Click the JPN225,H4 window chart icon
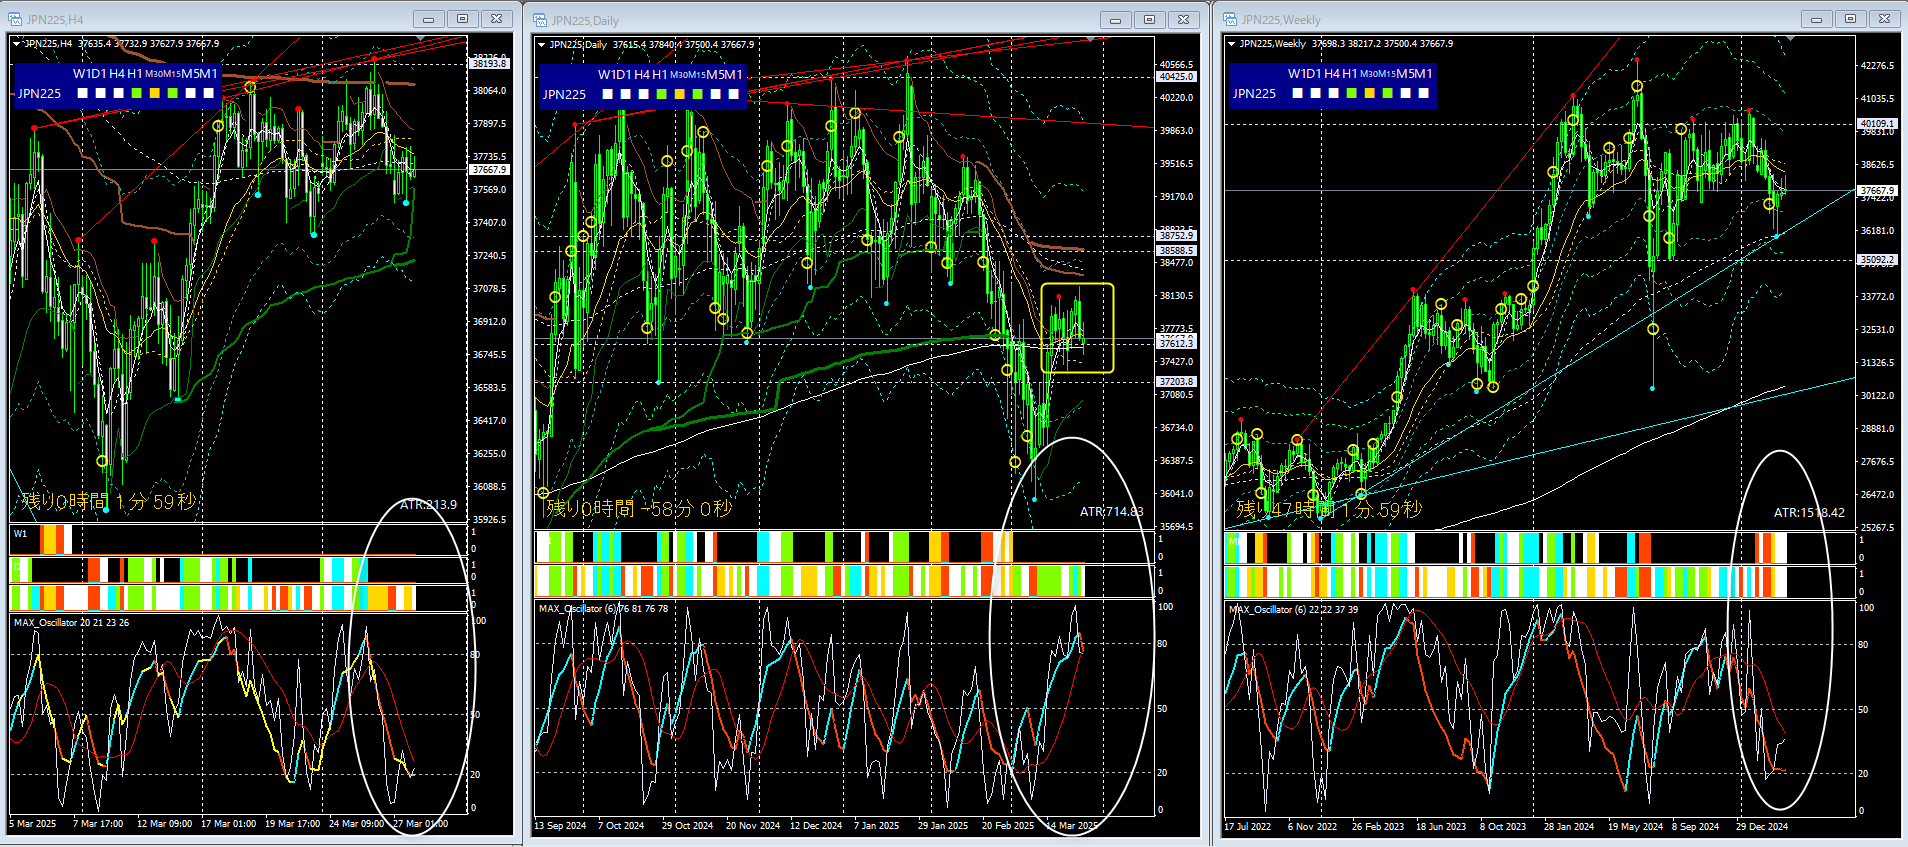 (15, 19)
